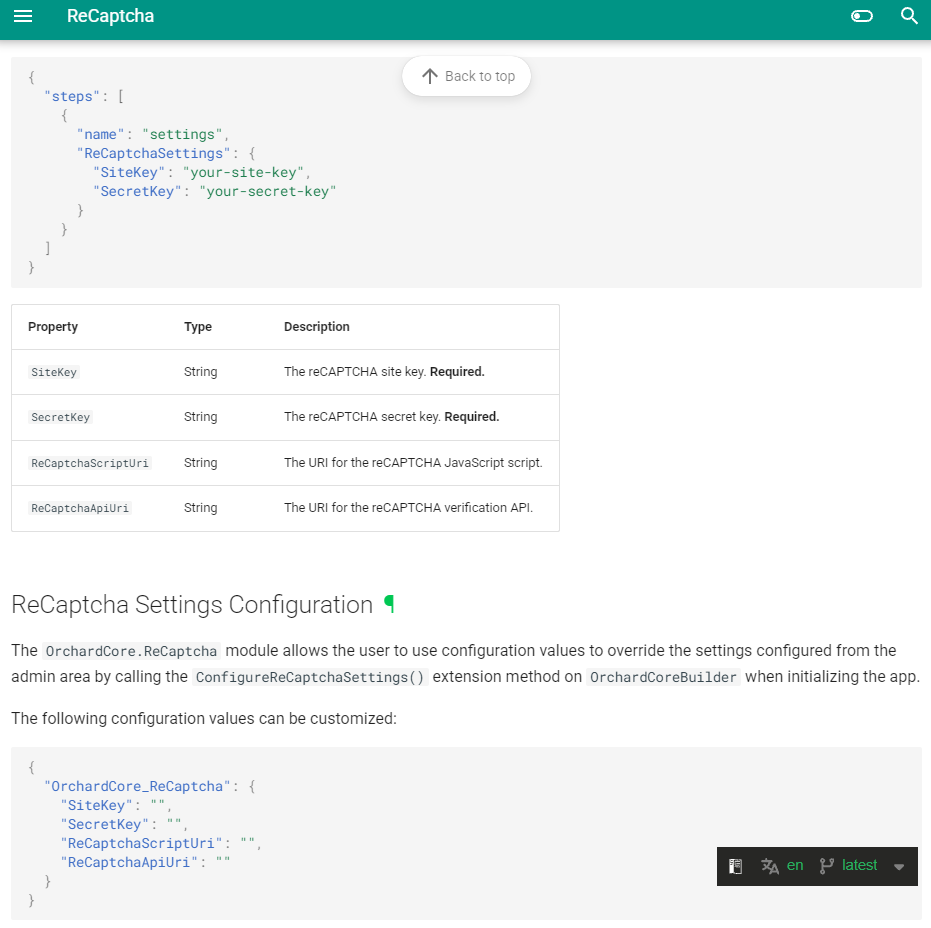
Task: Click the Description column header
Action: pyautogui.click(x=316, y=327)
